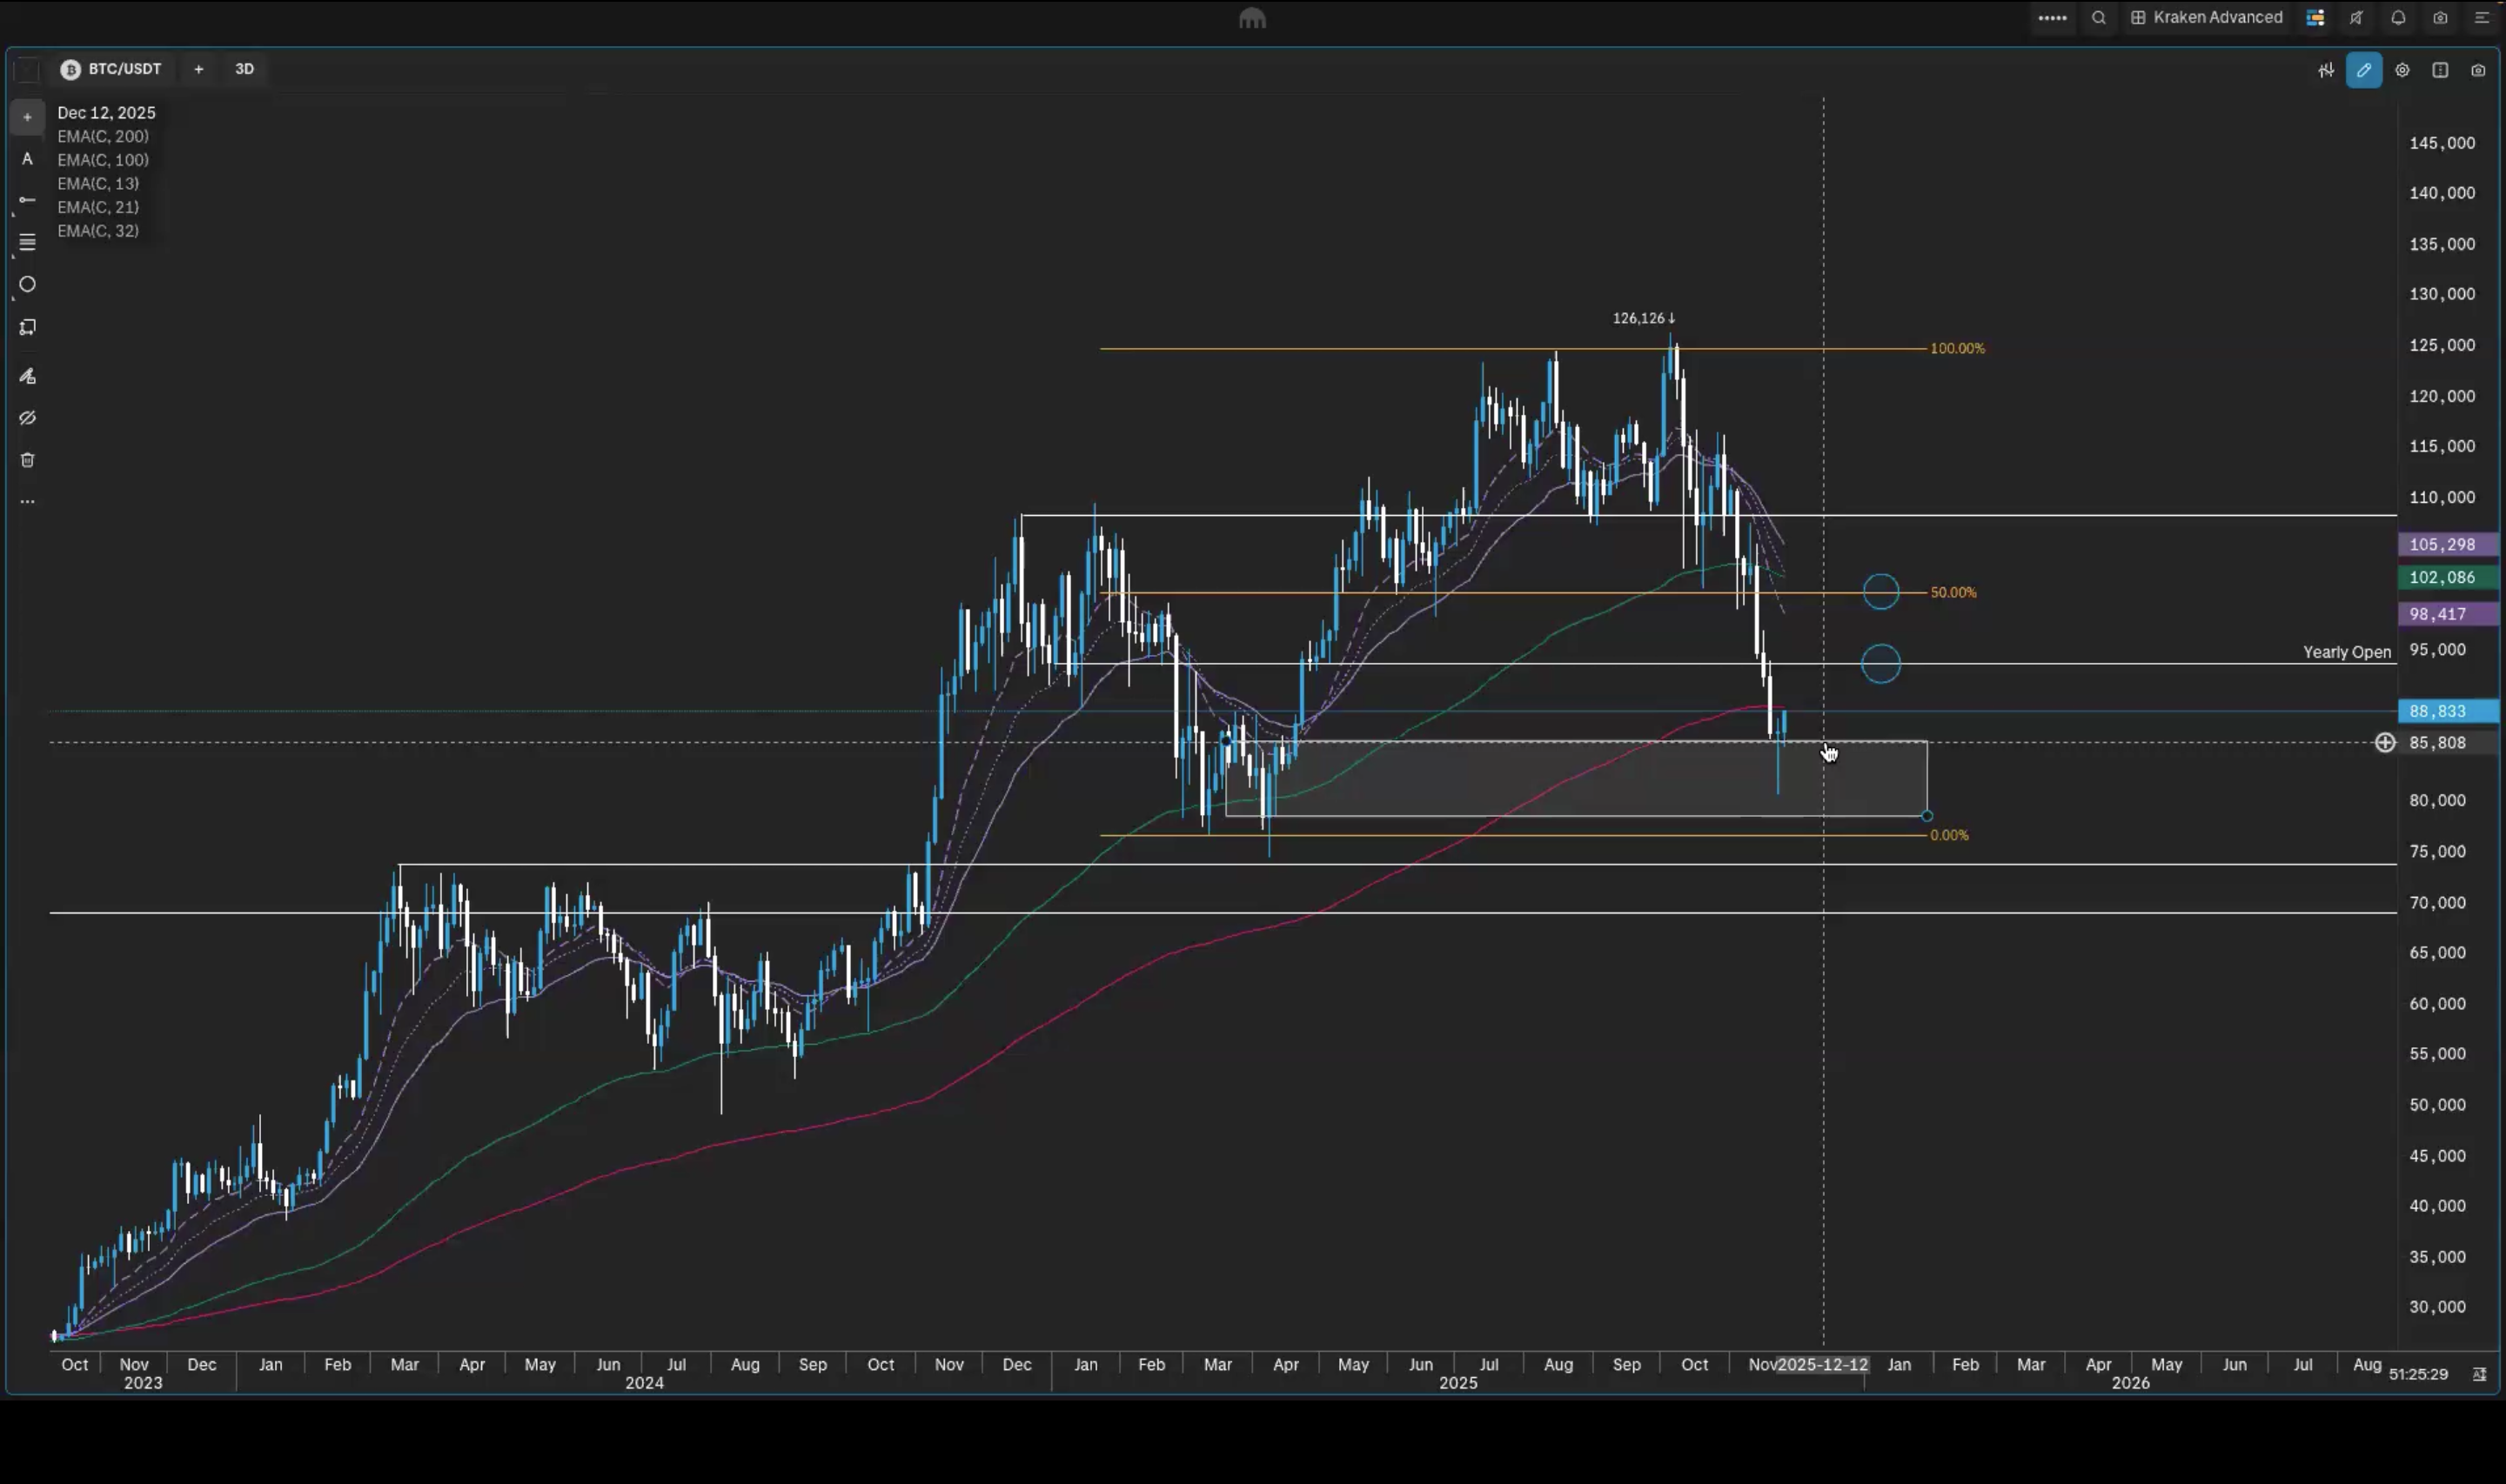The image size is (2506, 1484).
Task: Delete drawings with trash icon
Action: 27,460
